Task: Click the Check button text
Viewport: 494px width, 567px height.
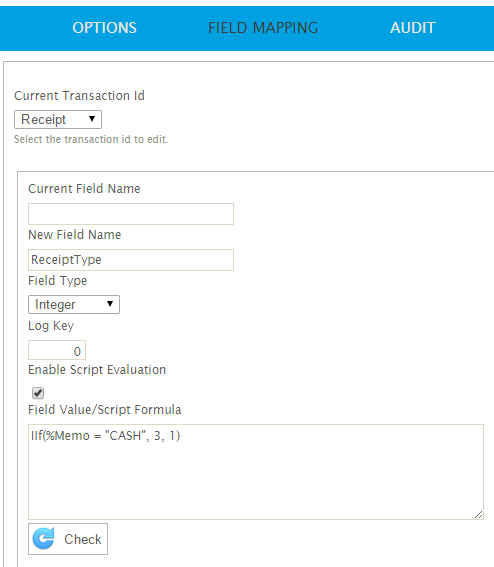Action: pos(83,539)
